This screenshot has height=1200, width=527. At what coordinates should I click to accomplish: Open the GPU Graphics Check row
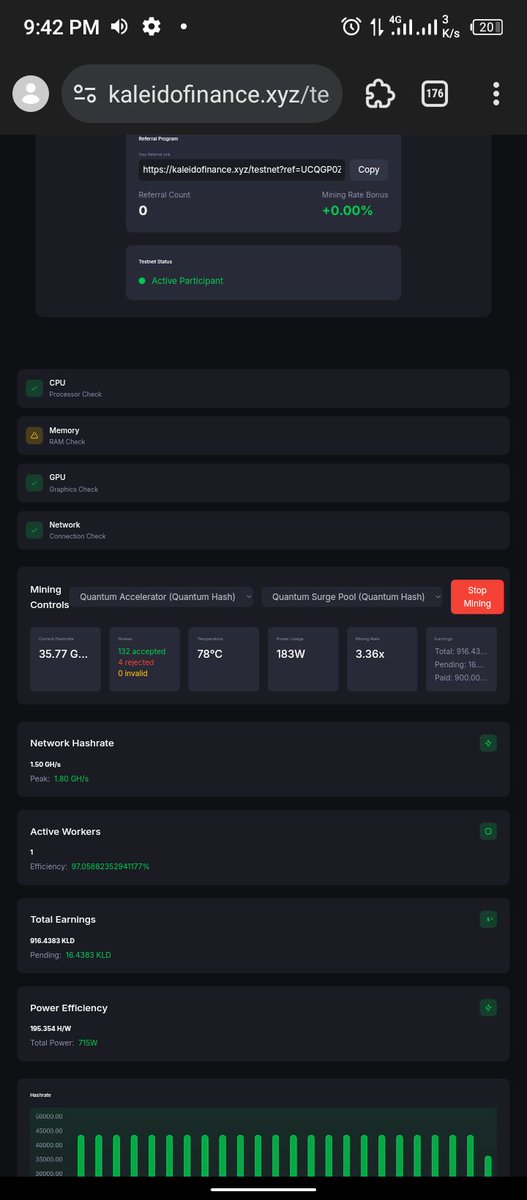pyautogui.click(x=263, y=483)
